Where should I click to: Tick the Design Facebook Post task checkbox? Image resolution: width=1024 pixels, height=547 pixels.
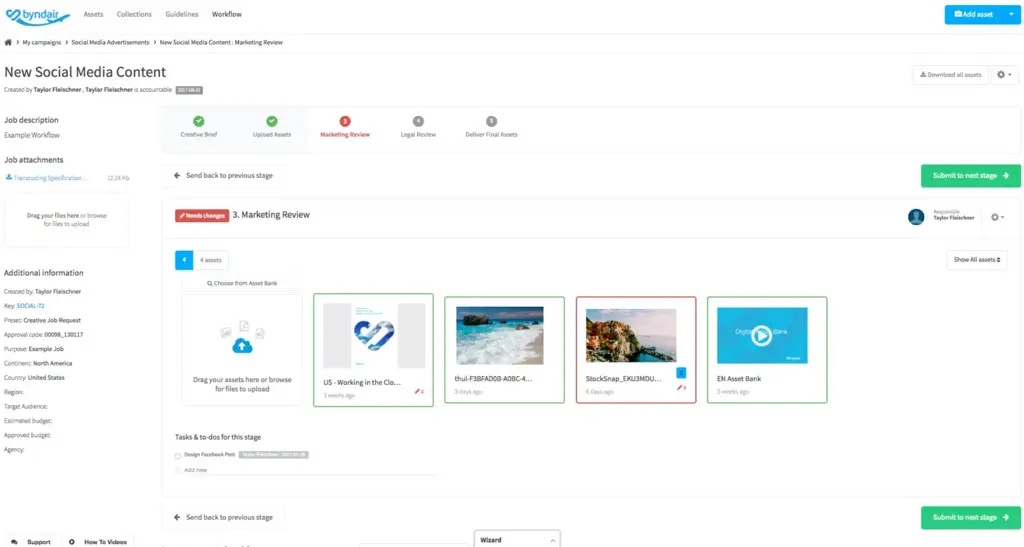[178, 456]
